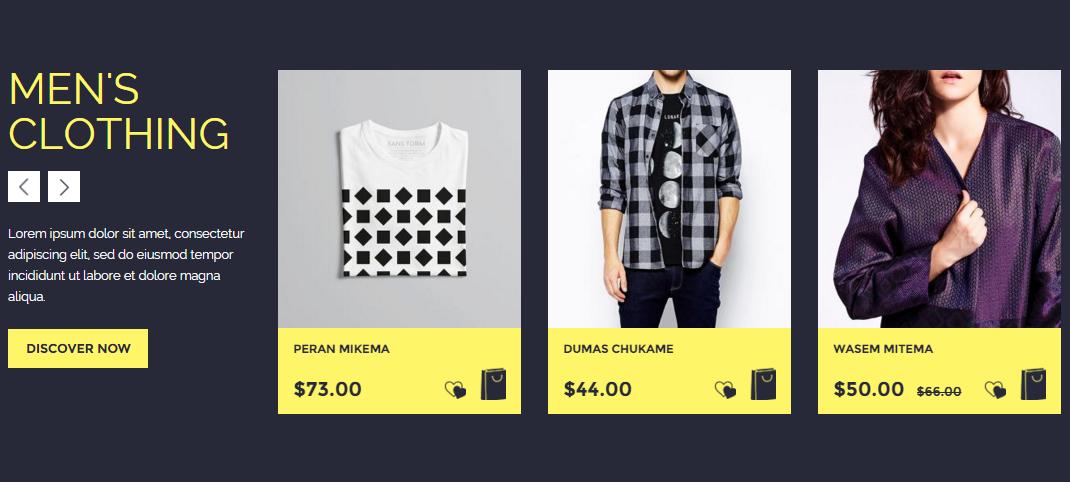The height and width of the screenshot is (482, 1070).
Task: View the plaid checkered shirt photo
Action: click(669, 199)
